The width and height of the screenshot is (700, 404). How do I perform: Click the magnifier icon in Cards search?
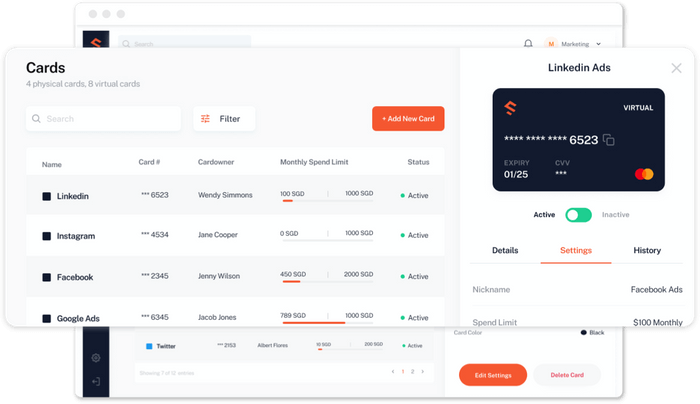[x=36, y=119]
